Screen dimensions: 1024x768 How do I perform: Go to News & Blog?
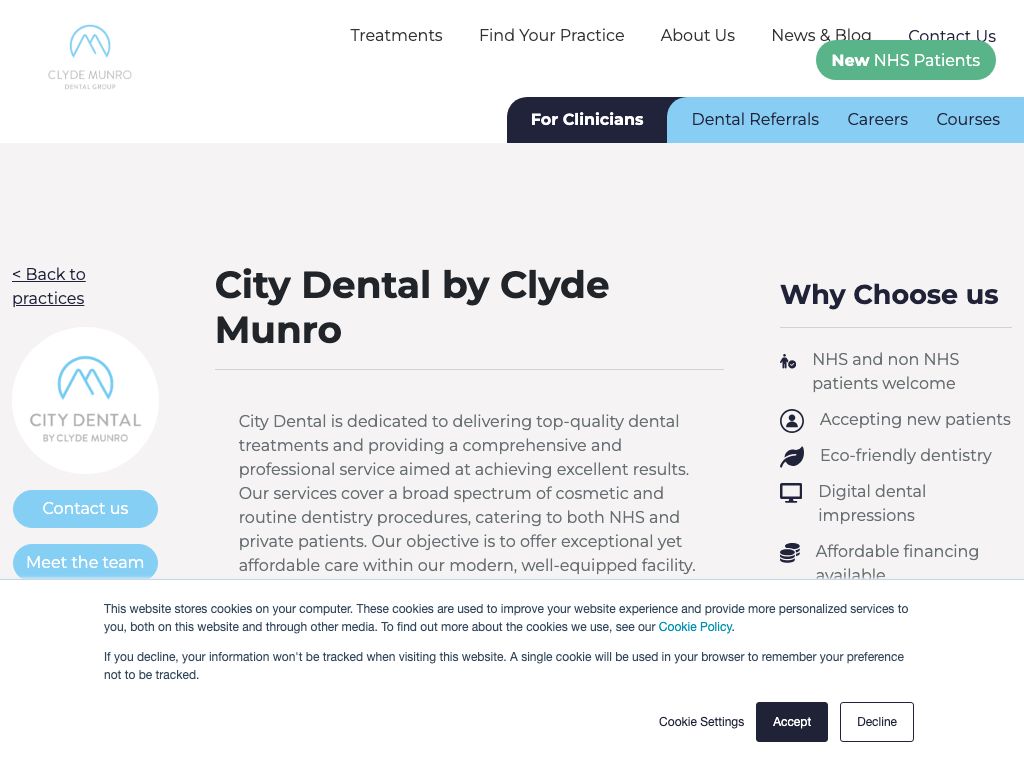821,34
